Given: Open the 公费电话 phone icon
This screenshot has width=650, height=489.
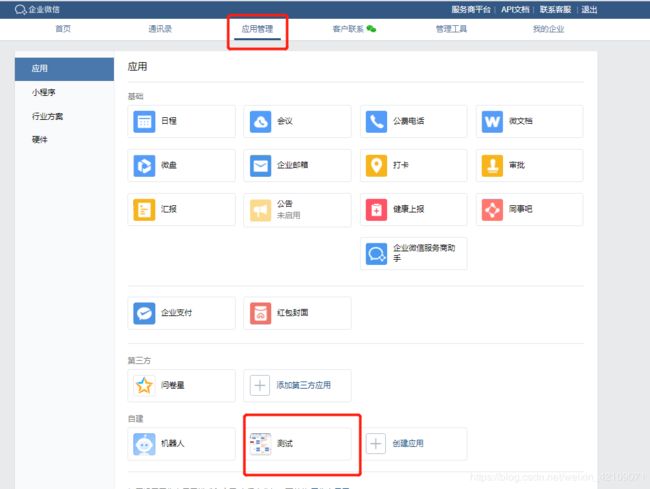Looking at the screenshot, I should 376,121.
